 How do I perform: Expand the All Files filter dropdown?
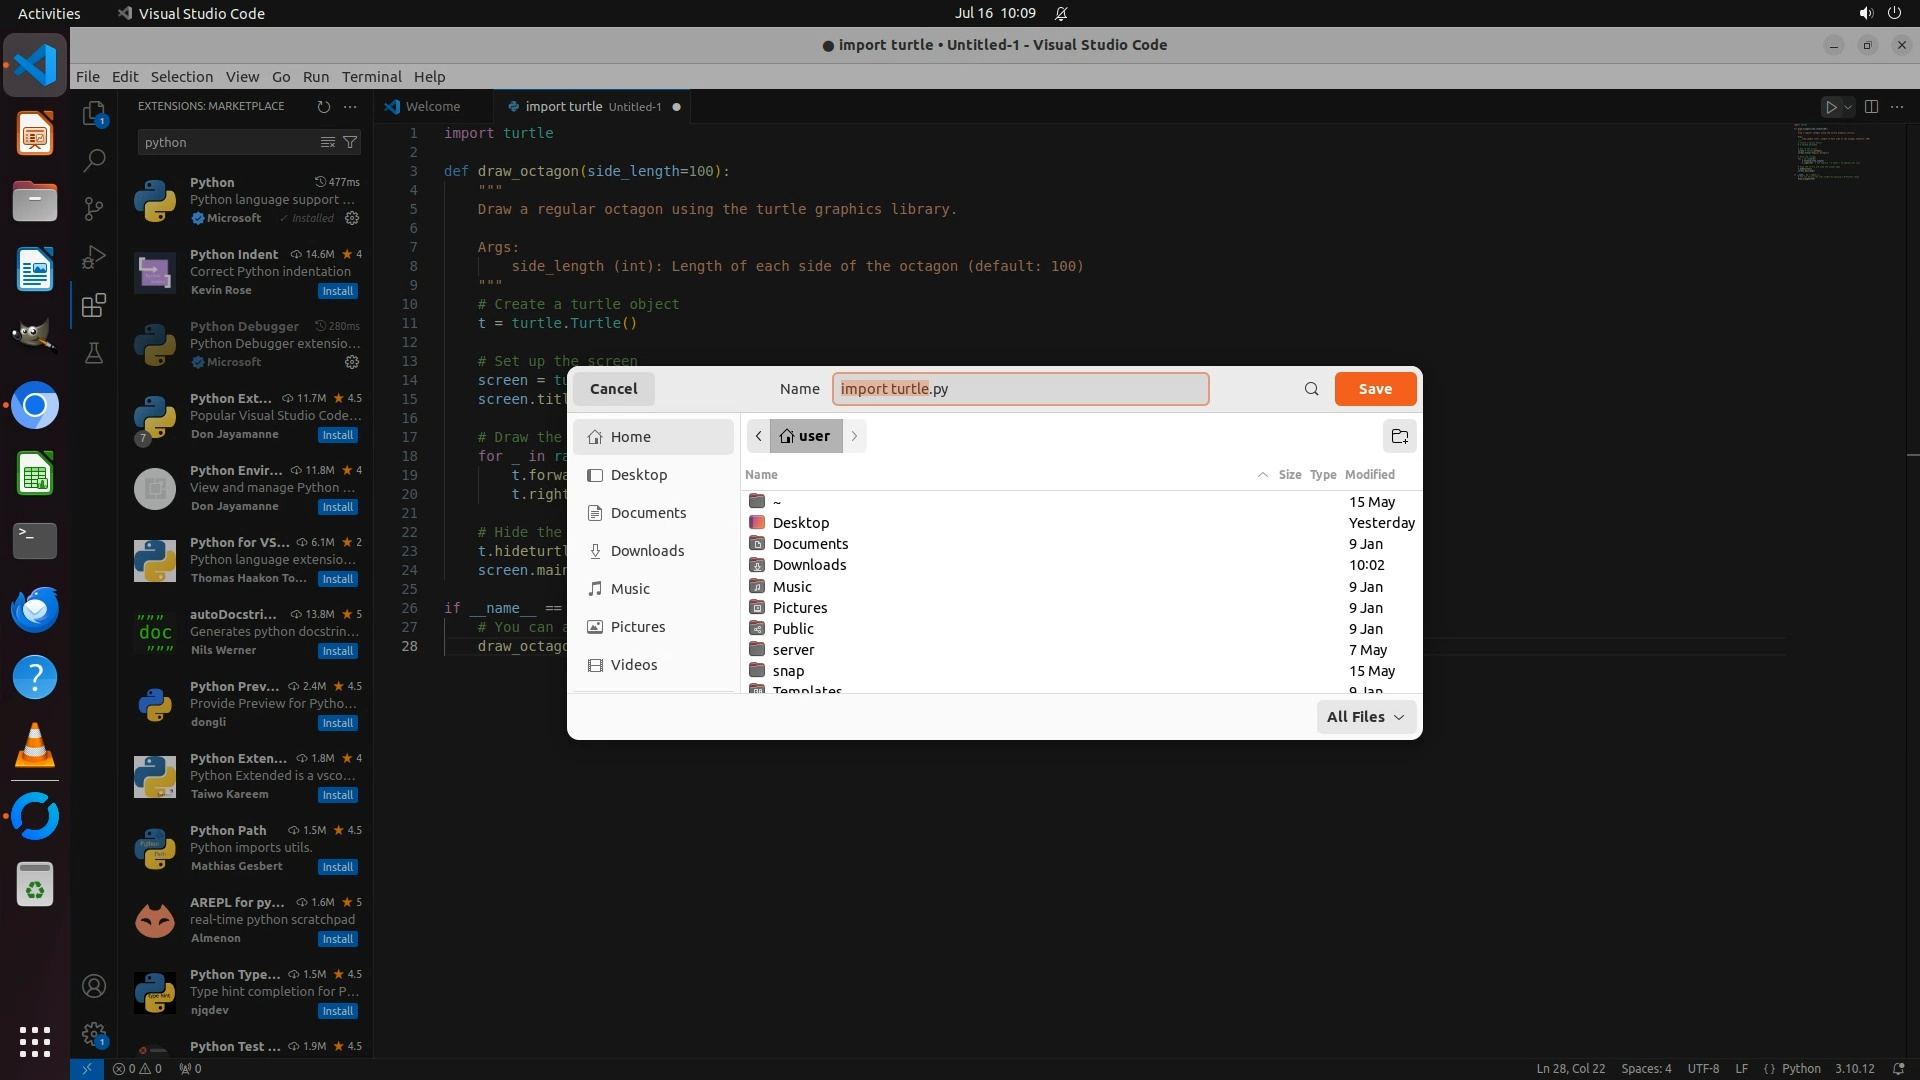click(1366, 717)
